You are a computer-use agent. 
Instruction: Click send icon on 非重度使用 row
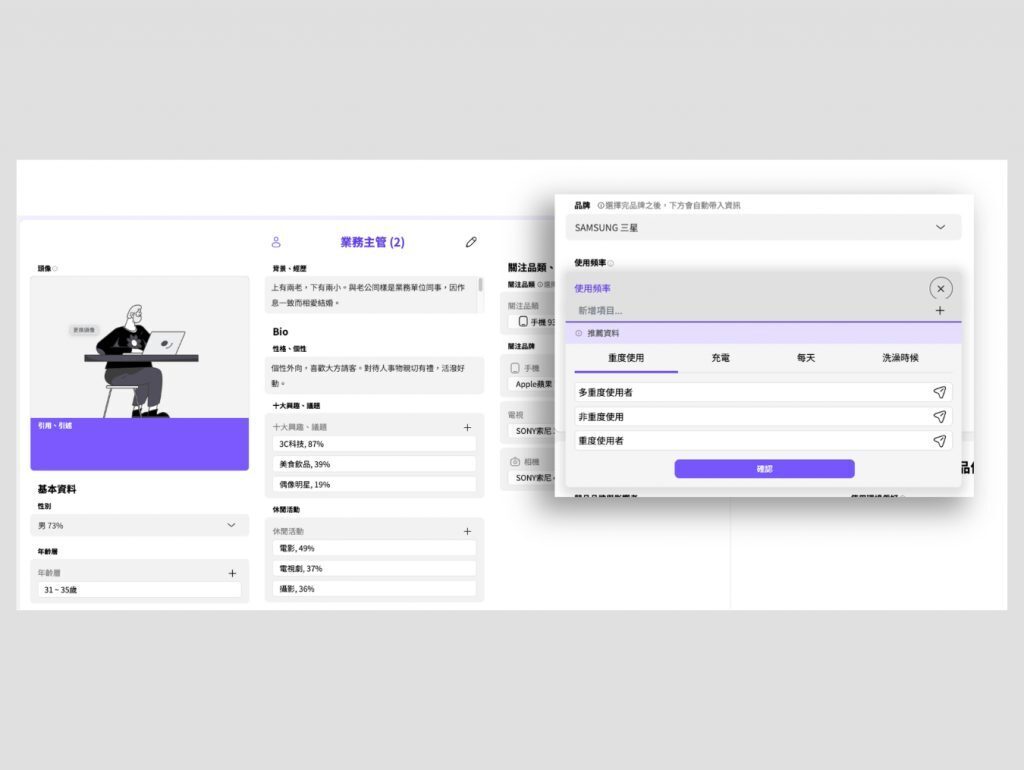(x=939, y=416)
